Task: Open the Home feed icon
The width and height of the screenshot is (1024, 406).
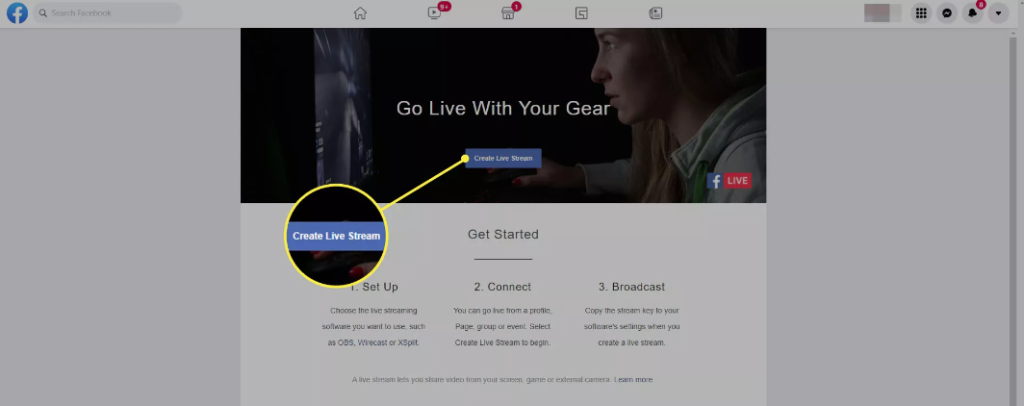Action: coord(360,13)
